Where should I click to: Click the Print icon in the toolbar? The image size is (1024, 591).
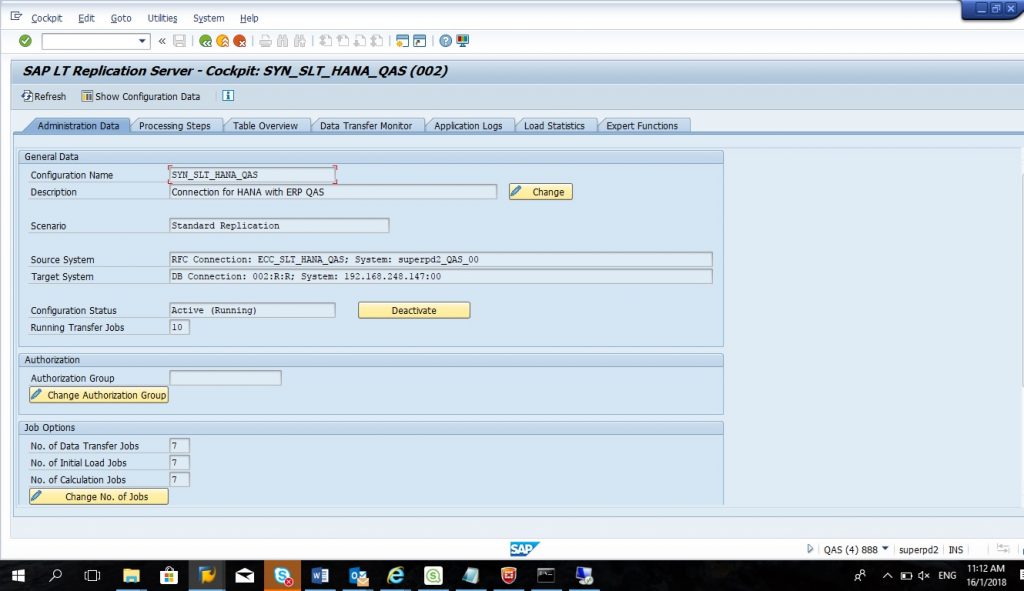265,41
